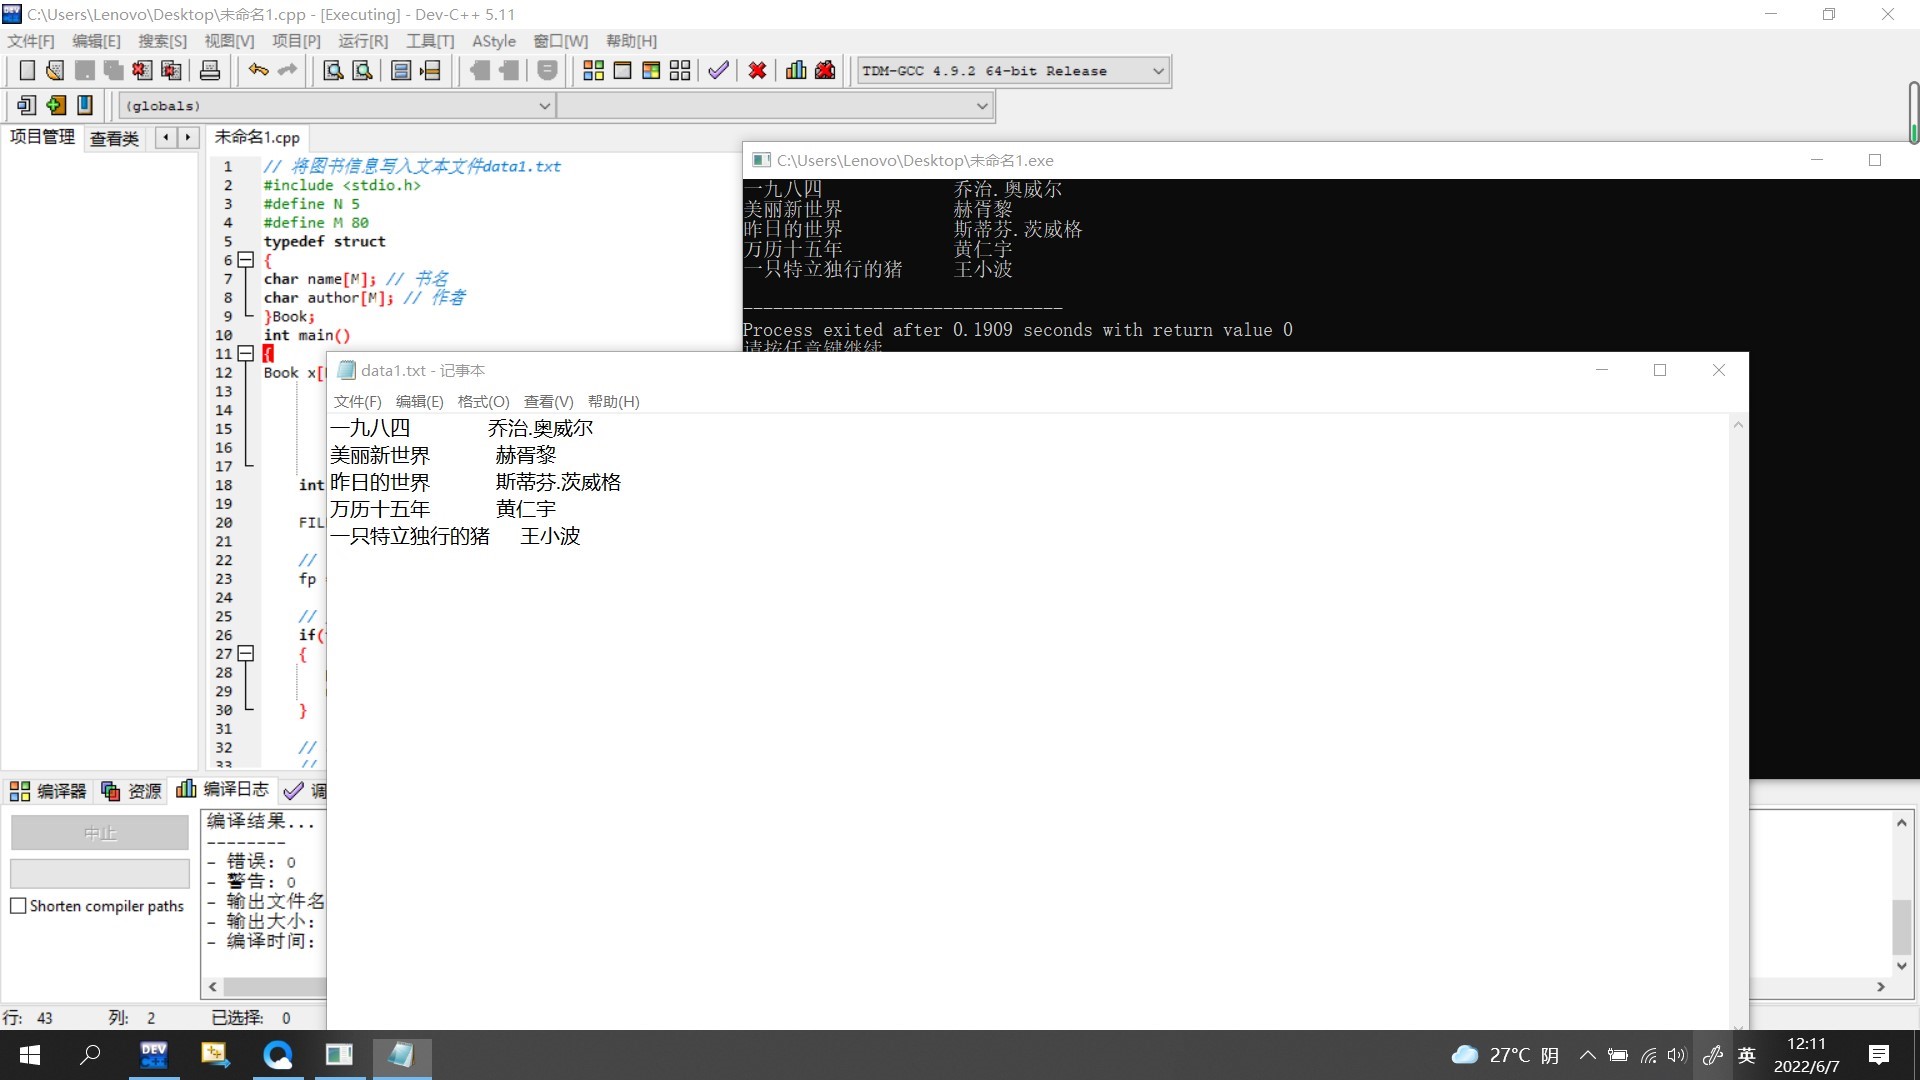Screen dimensions: 1920x1080
Task: Expand the (globals) scope dropdown
Action: point(544,106)
